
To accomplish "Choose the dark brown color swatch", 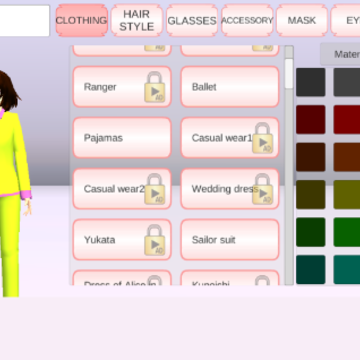I will pos(311,157).
